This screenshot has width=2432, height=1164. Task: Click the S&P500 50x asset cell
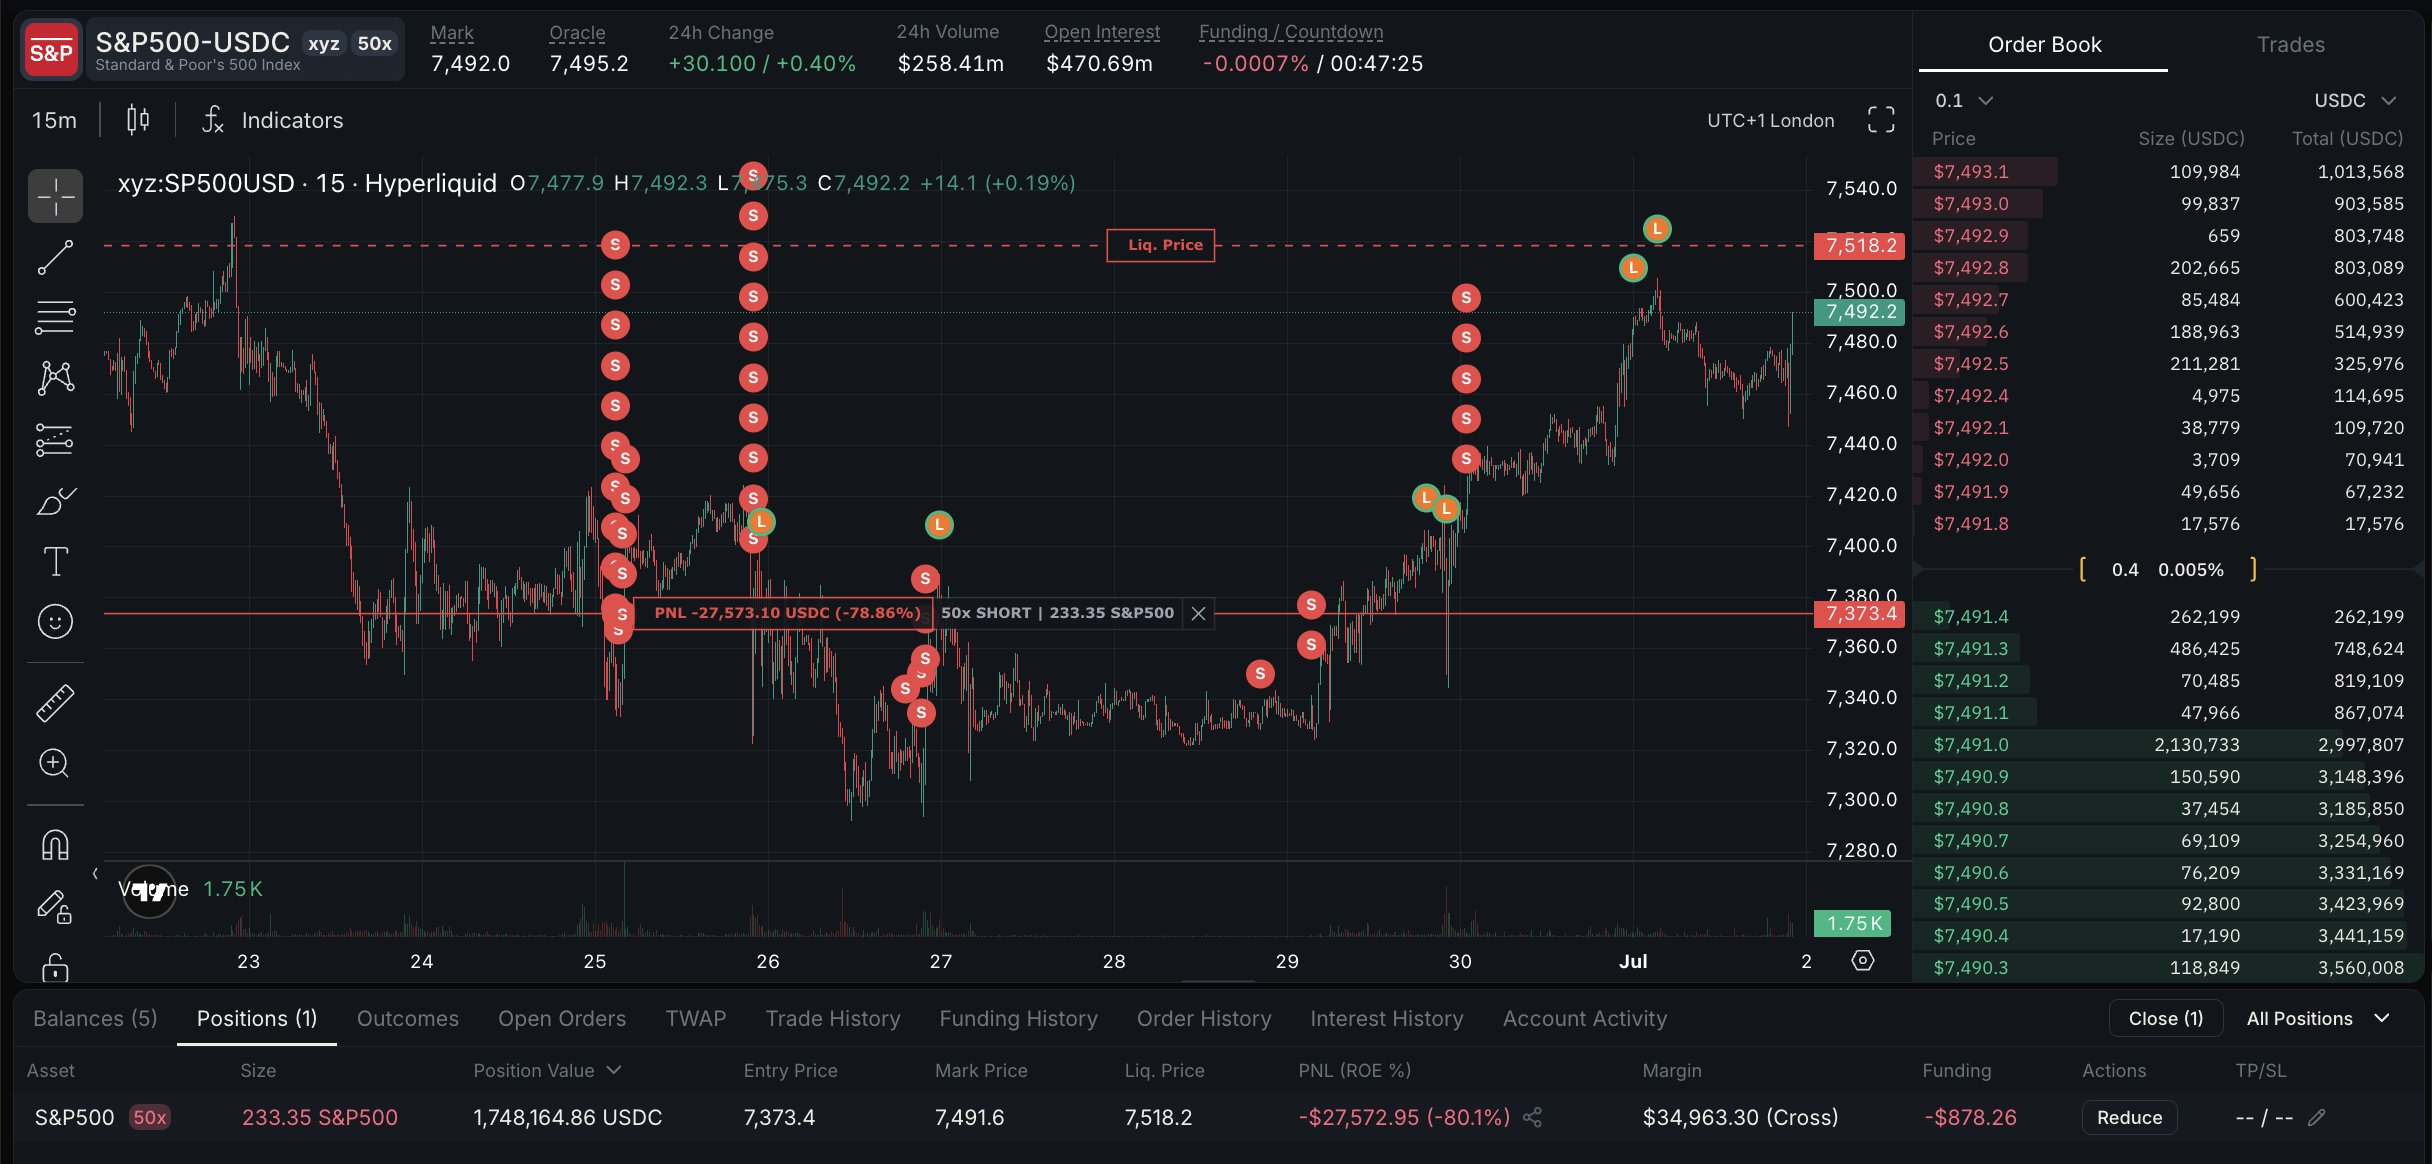pyautogui.click(x=101, y=1117)
